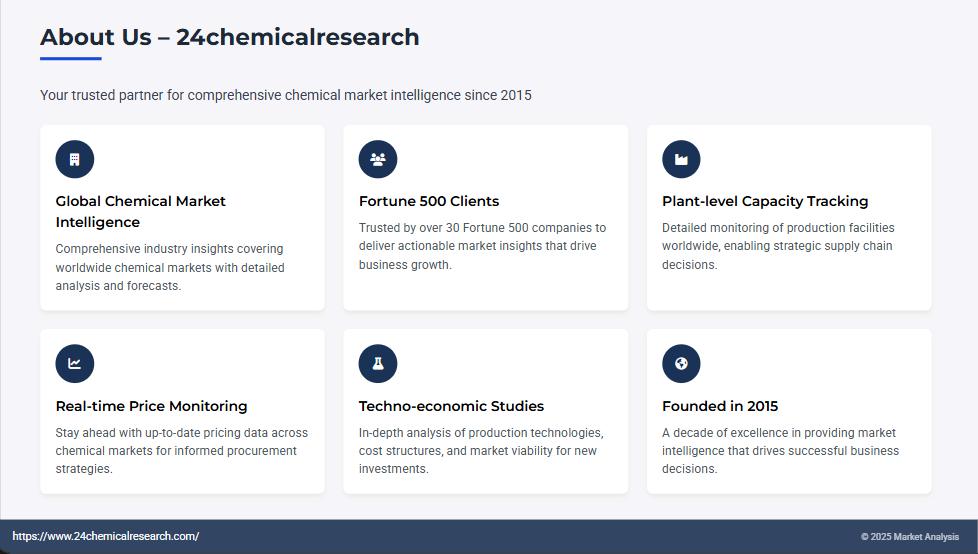Click the trusted partner tagline text
Screen dimensions: 978x554
[286, 95]
